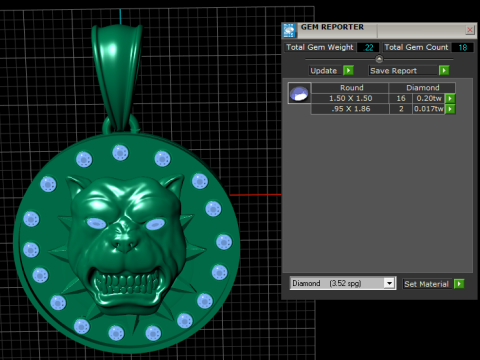This screenshot has height=360, width=480.
Task: Click the Update button
Action: pyautogui.click(x=324, y=71)
